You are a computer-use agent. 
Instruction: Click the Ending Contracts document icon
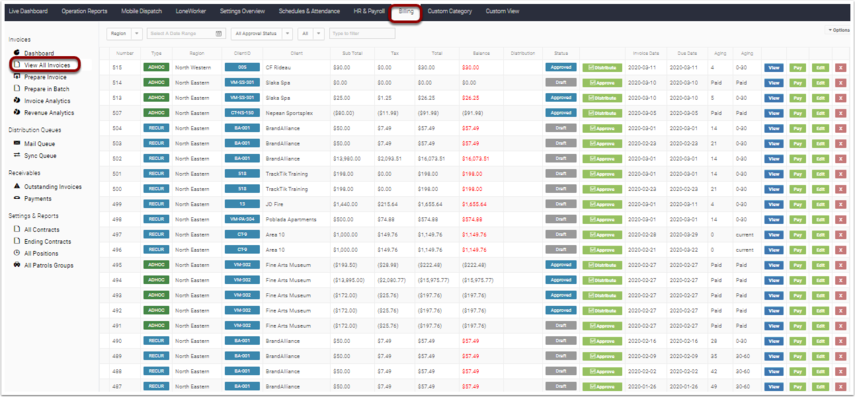(x=16, y=242)
